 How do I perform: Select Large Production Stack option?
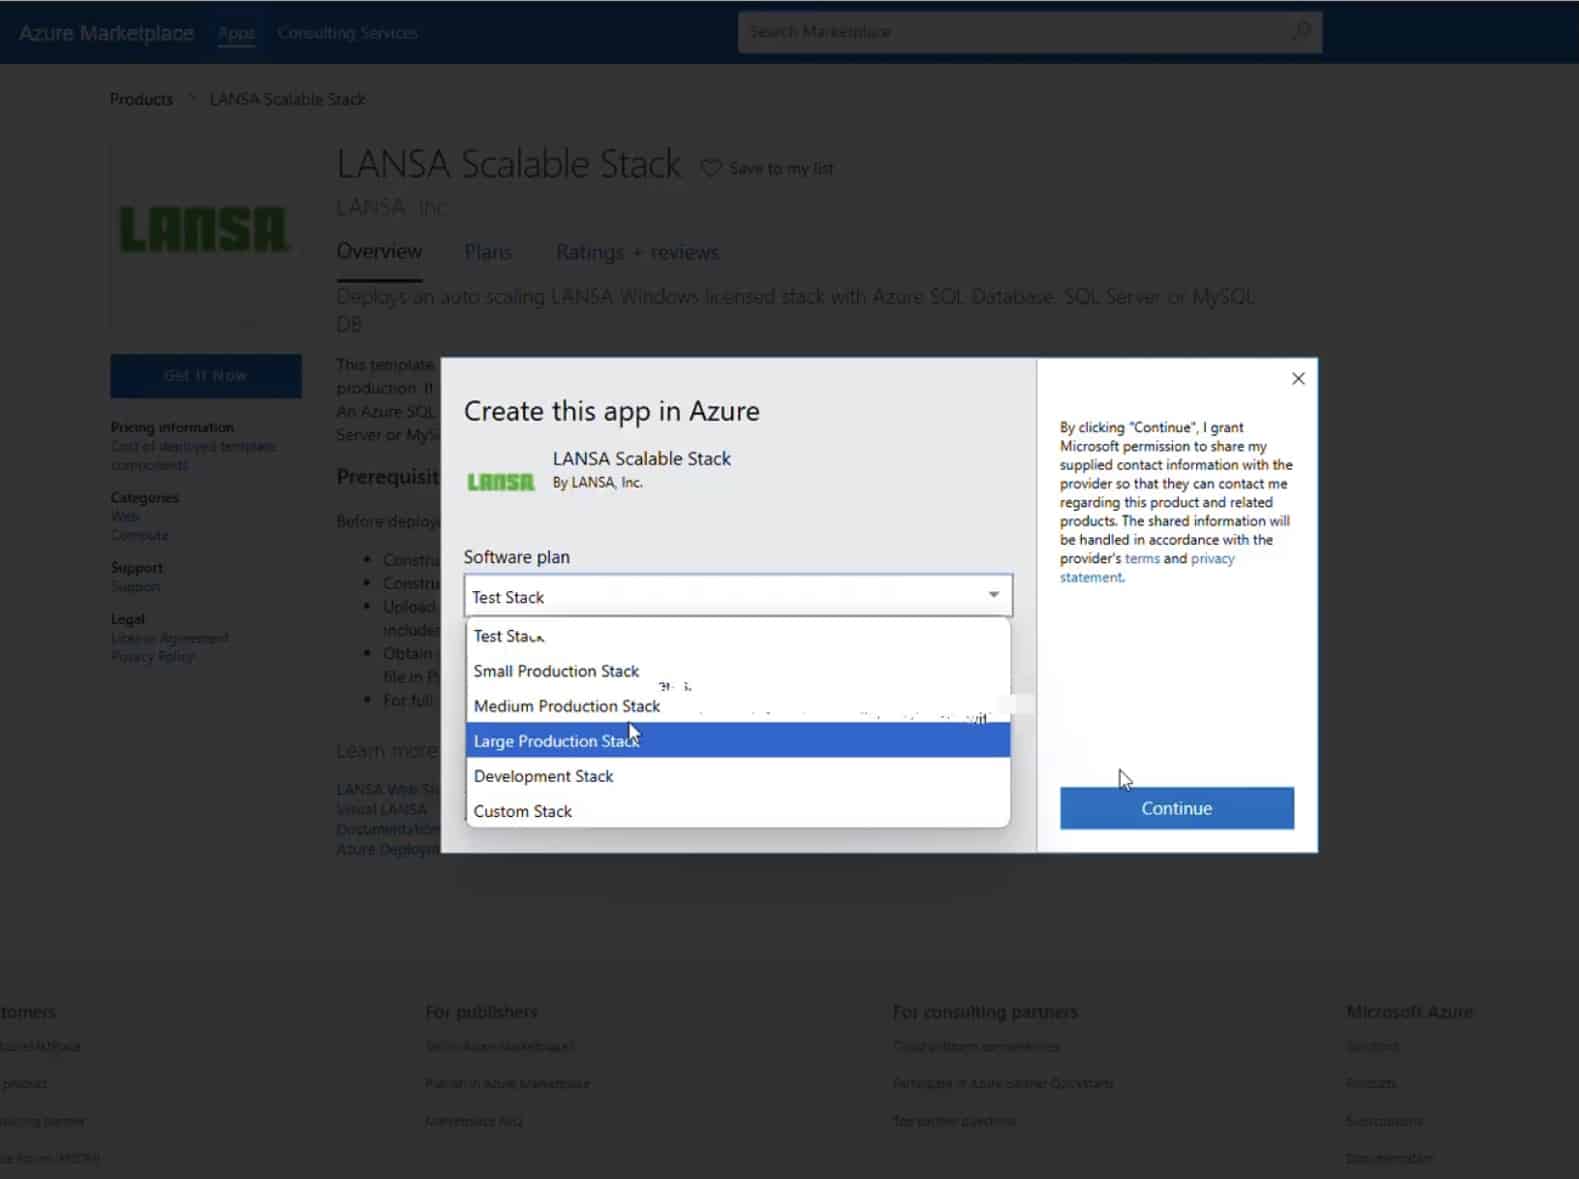point(738,740)
